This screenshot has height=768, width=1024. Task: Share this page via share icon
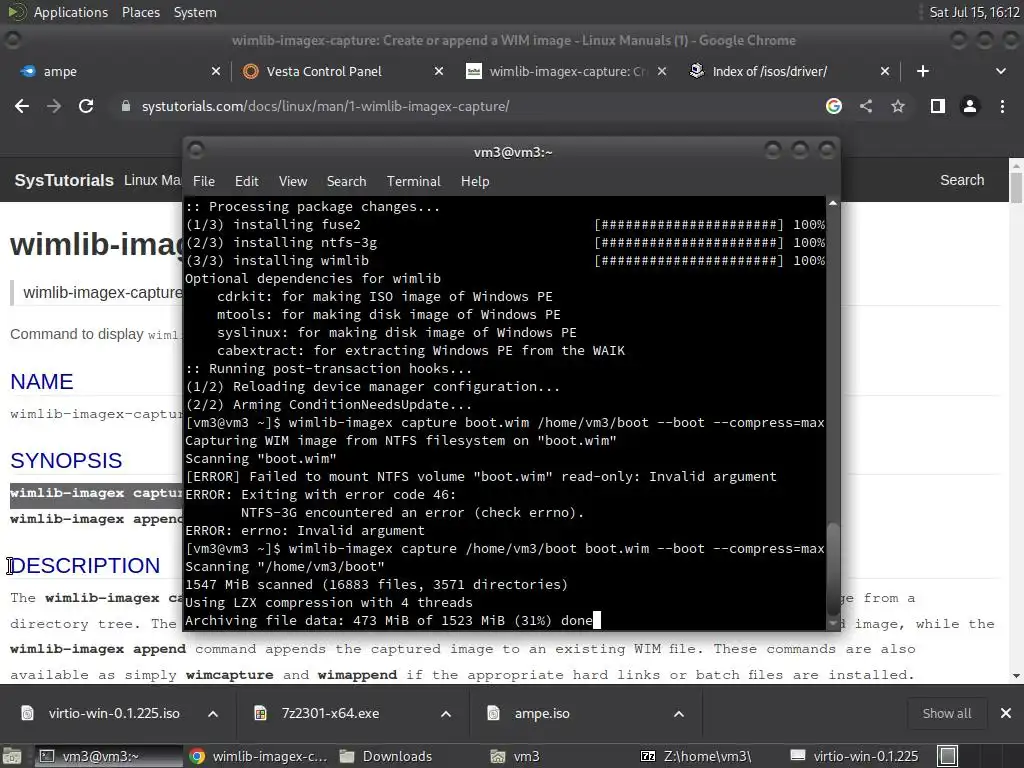click(866, 106)
